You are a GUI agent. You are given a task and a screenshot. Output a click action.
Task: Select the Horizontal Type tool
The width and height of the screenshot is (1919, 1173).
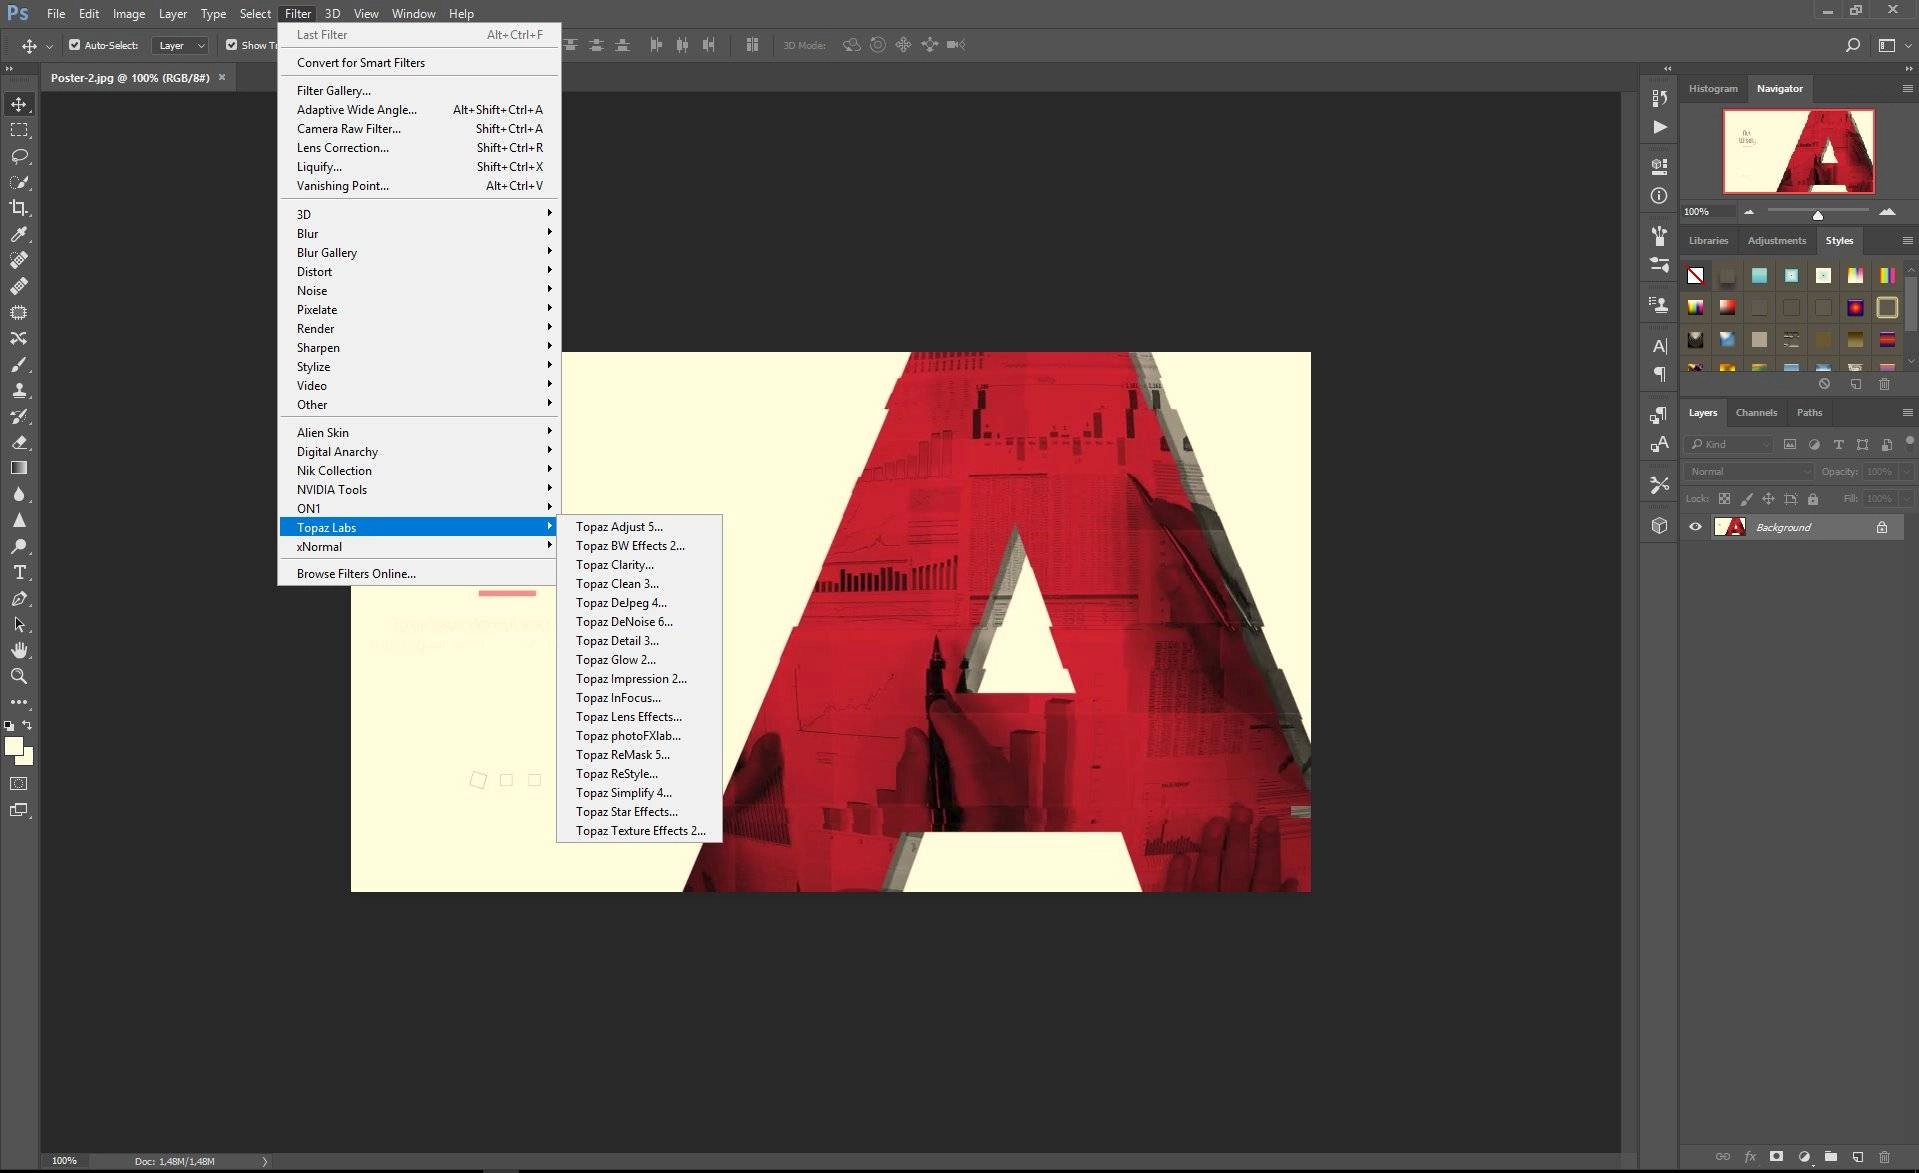pyautogui.click(x=19, y=572)
